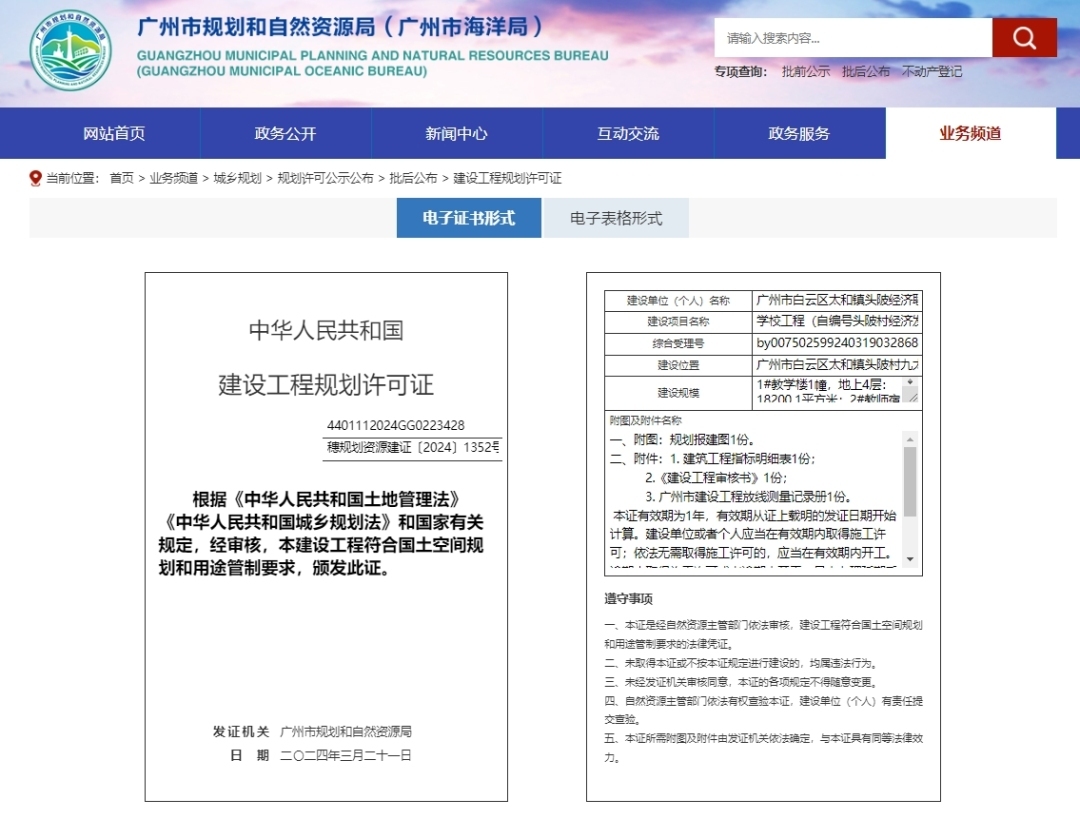Image resolution: width=1080 pixels, height=819 pixels.
Task: Go to 新闻中心 in navigation bar
Action: [x=456, y=133]
